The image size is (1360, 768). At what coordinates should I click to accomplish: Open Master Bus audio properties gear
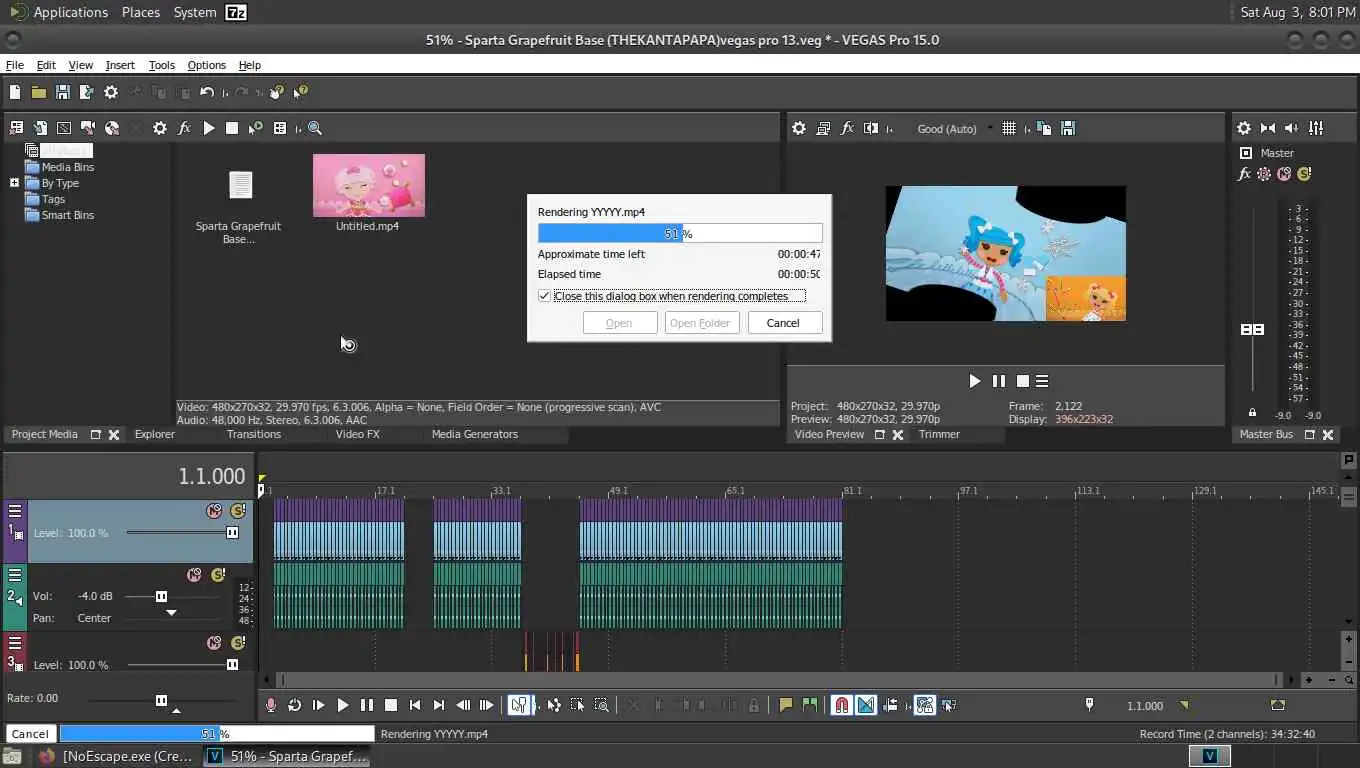(1244, 128)
